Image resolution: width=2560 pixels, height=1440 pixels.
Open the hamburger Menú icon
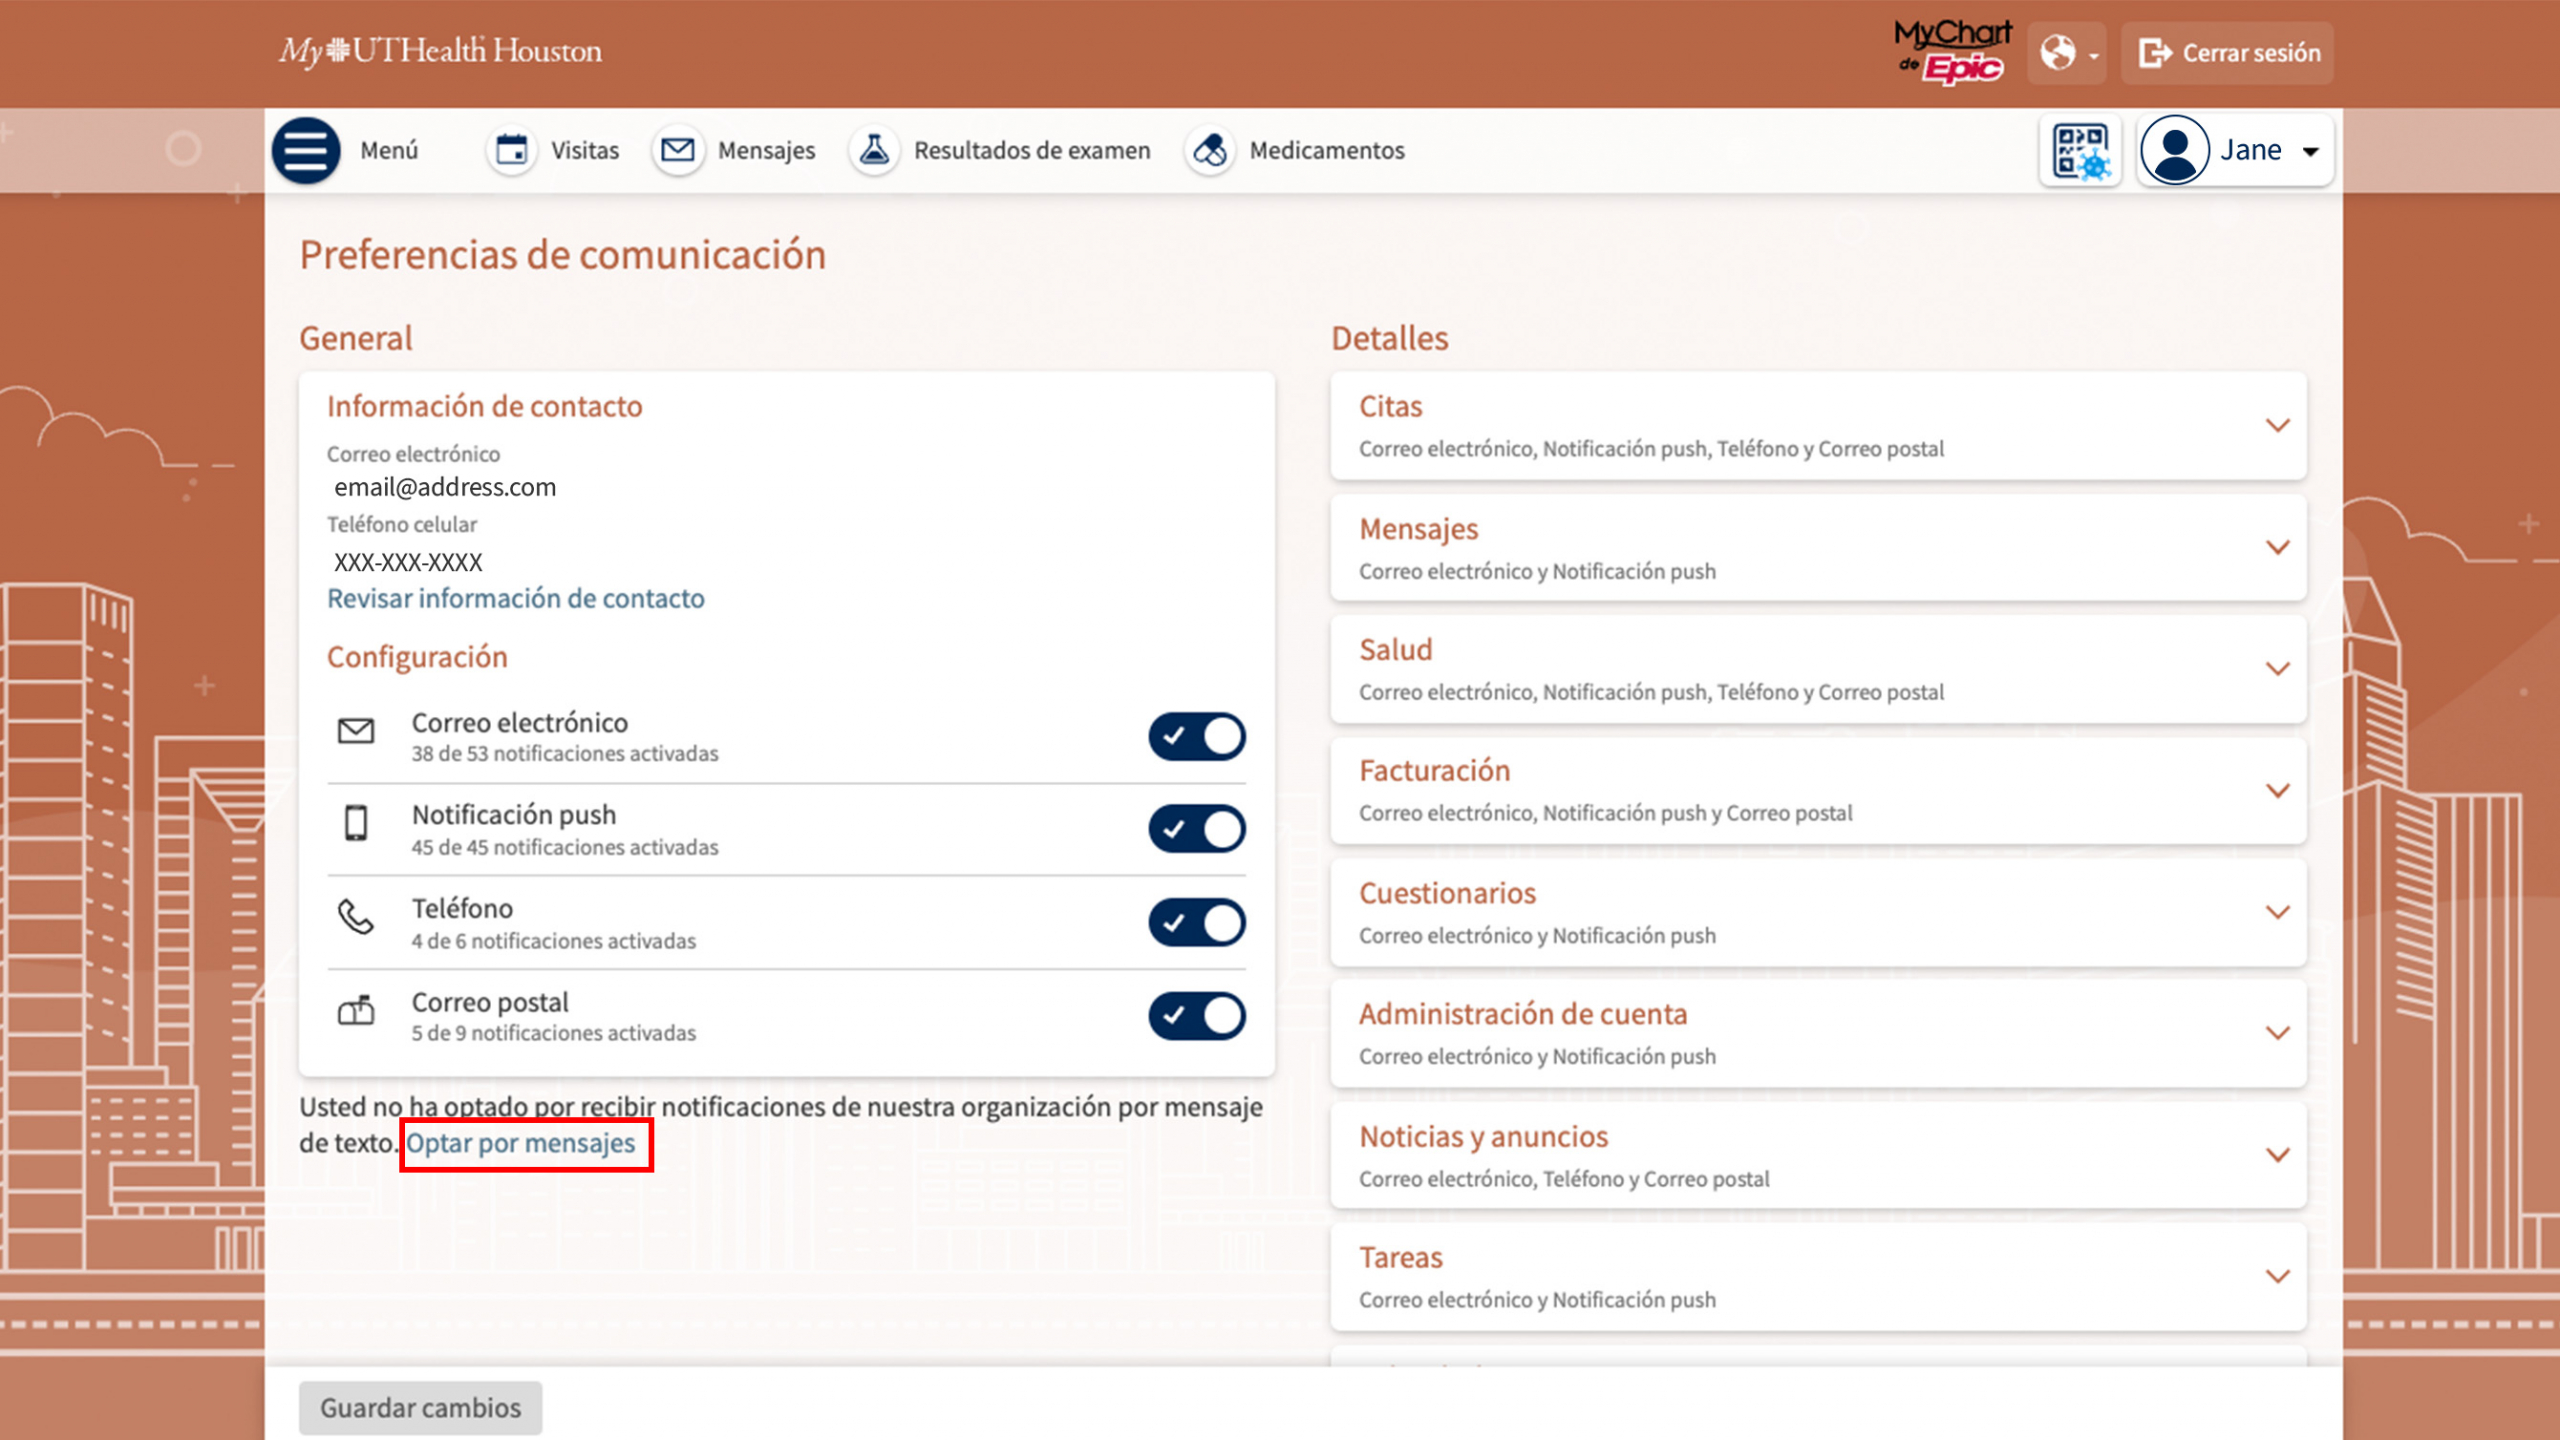click(x=306, y=150)
